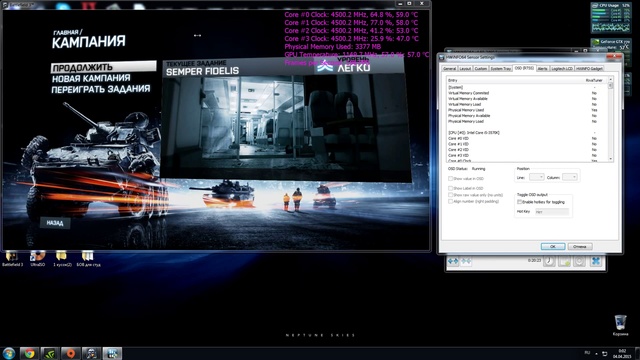
Task: Cancel dialog with Отмена button
Action: pyautogui.click(x=580, y=247)
